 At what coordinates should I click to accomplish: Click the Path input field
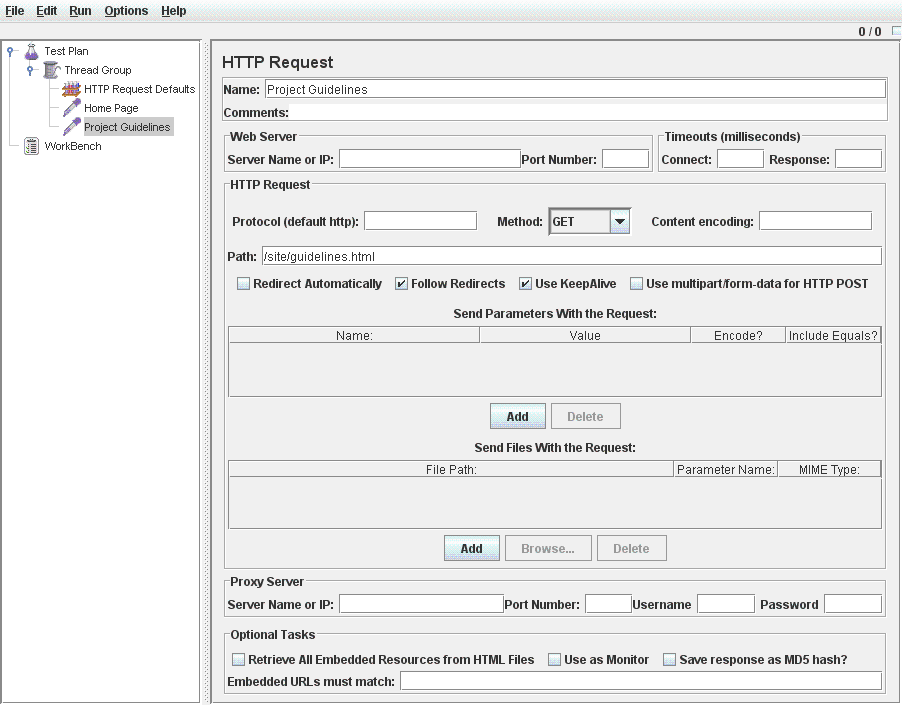tap(571, 256)
